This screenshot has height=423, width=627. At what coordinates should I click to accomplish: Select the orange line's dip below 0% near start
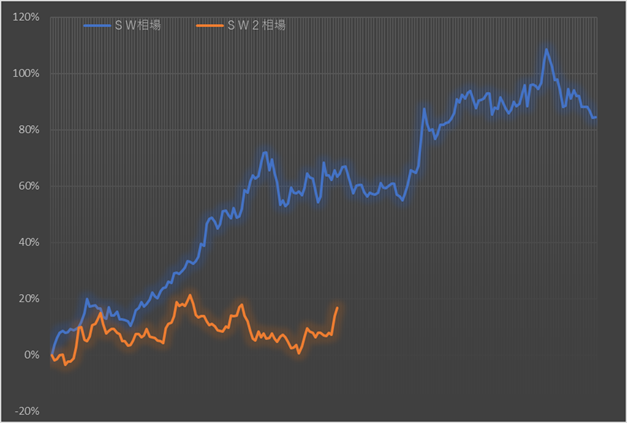coord(65,364)
